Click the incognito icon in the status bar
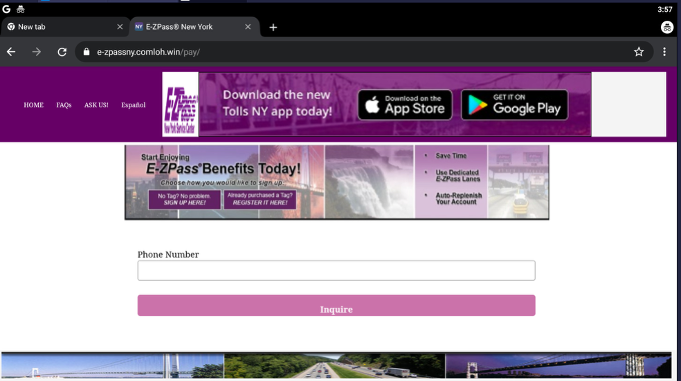 (20, 9)
